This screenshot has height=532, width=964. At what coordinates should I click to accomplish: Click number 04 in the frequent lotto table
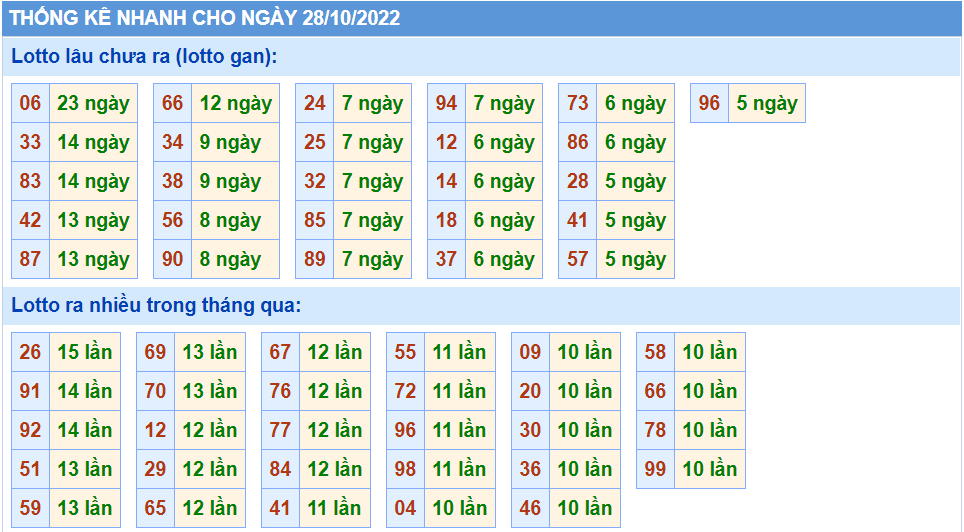pyautogui.click(x=406, y=508)
